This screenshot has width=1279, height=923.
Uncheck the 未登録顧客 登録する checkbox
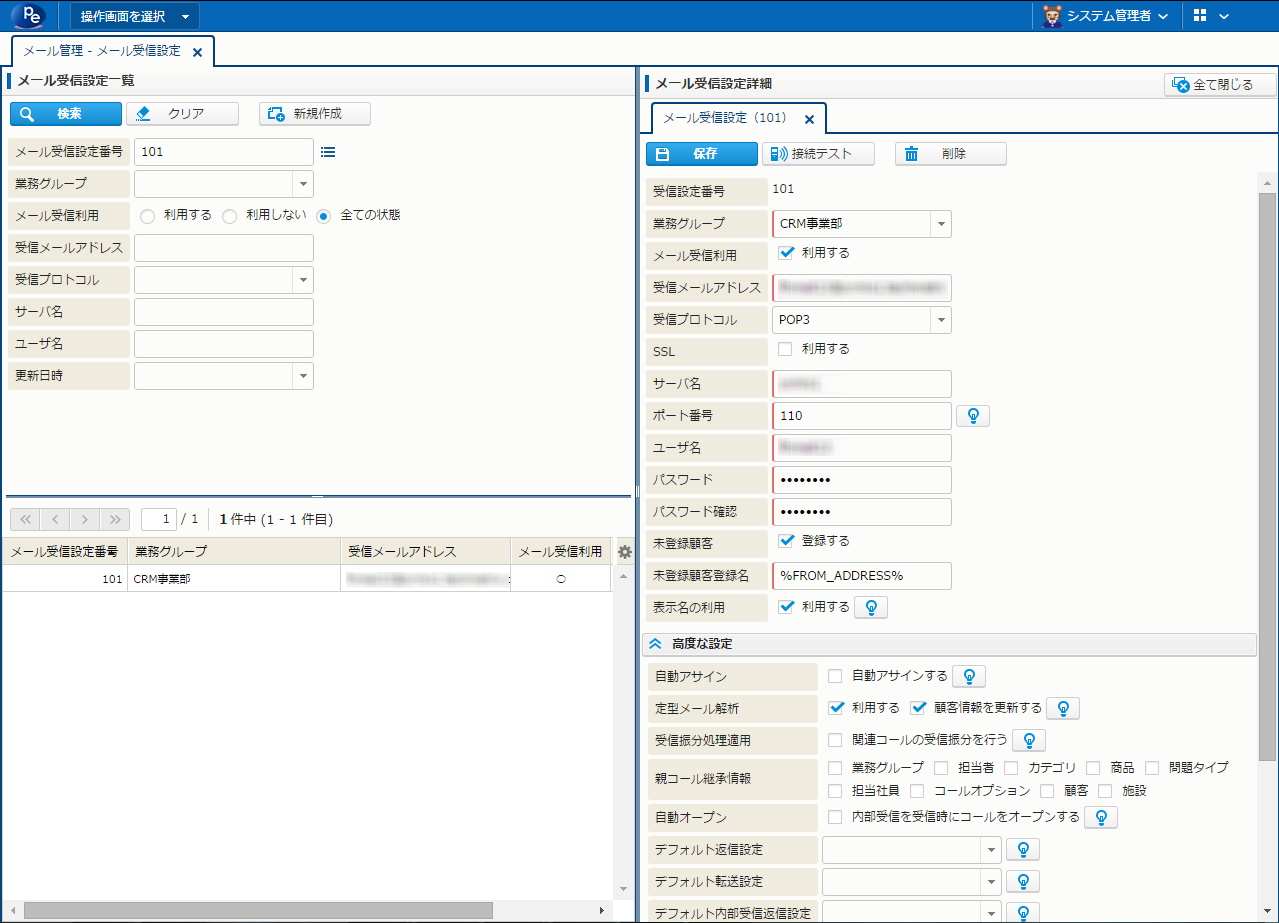point(786,541)
